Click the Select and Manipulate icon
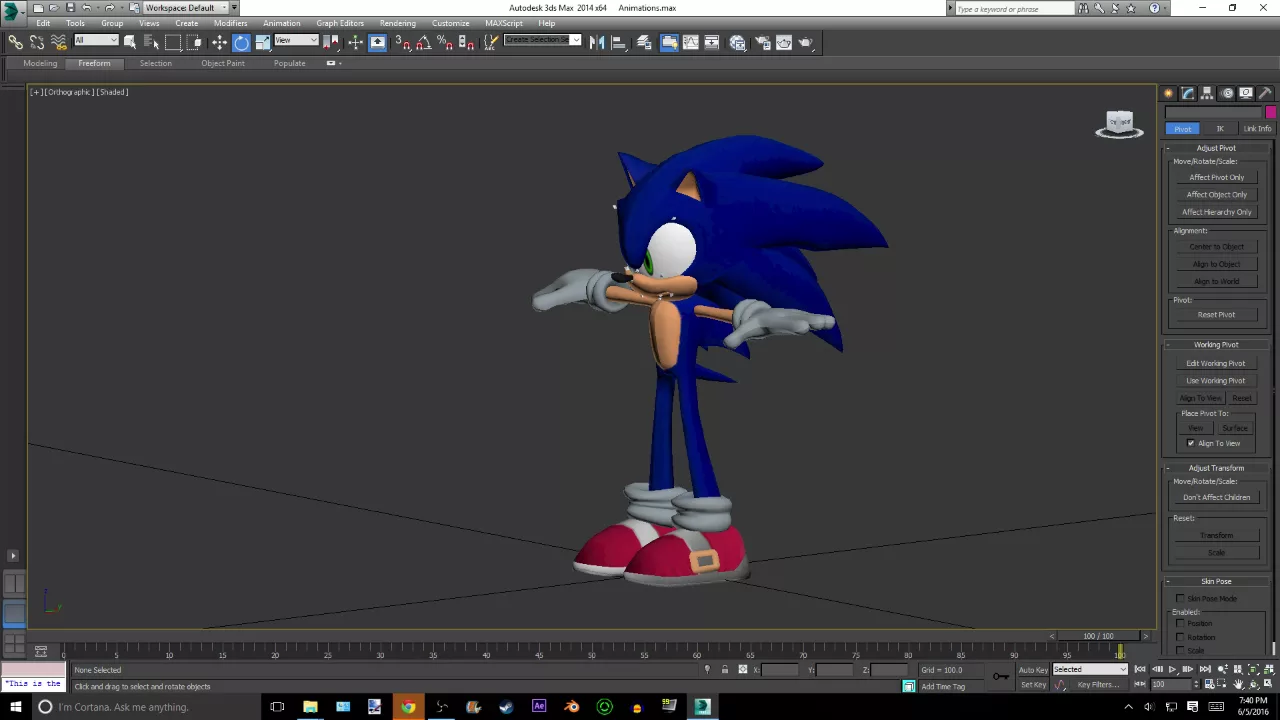 [x=355, y=42]
